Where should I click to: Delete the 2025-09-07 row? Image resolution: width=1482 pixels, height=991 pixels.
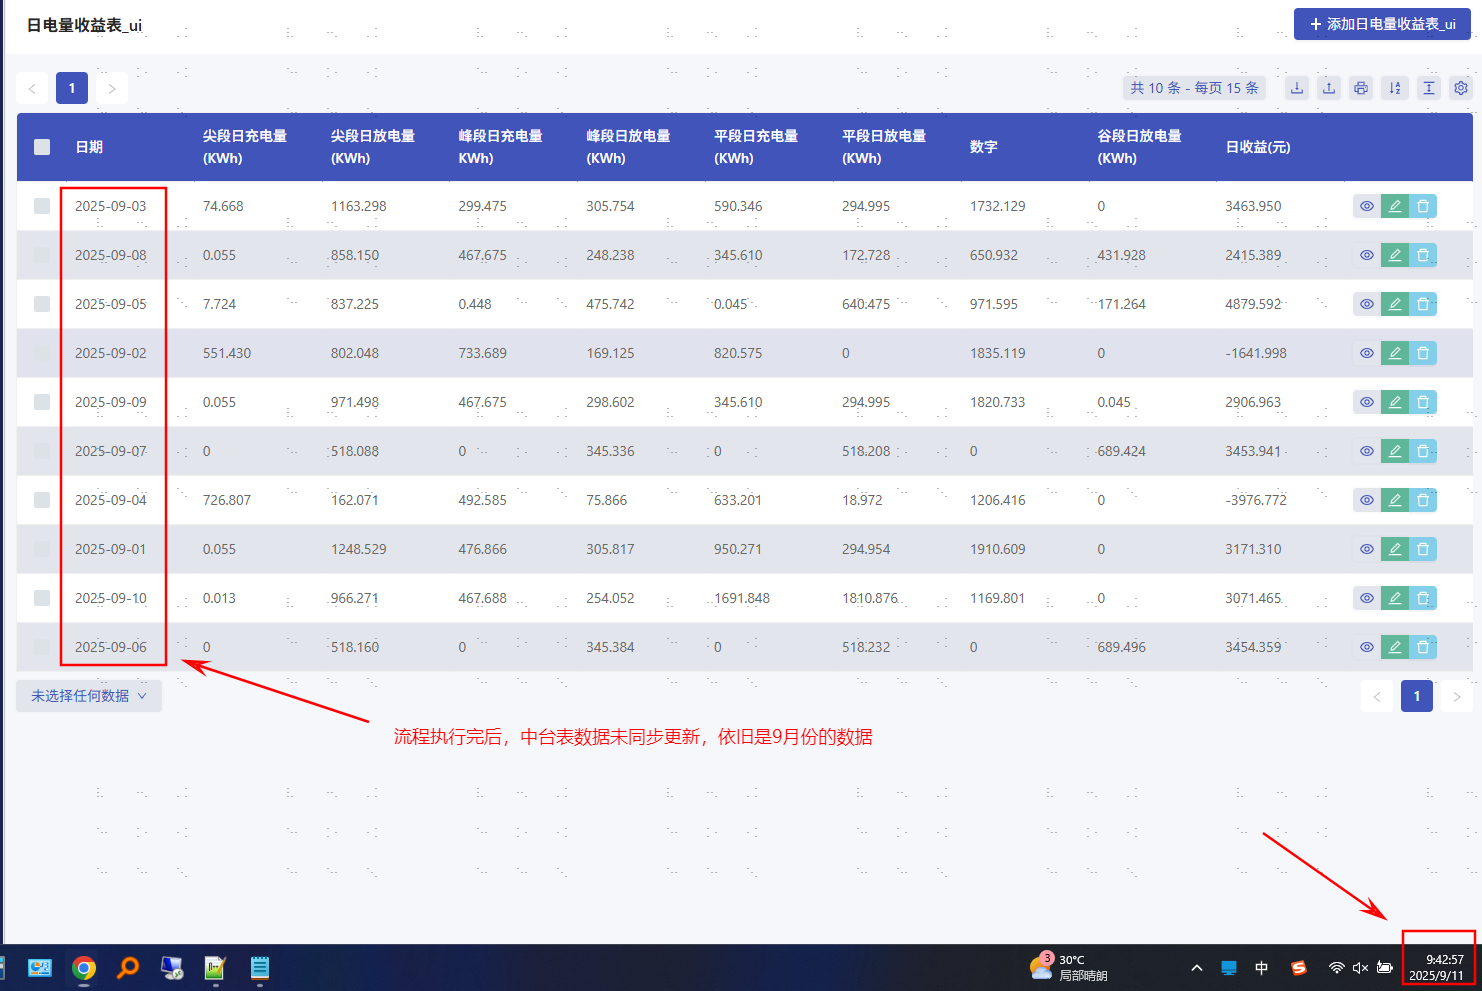point(1423,451)
